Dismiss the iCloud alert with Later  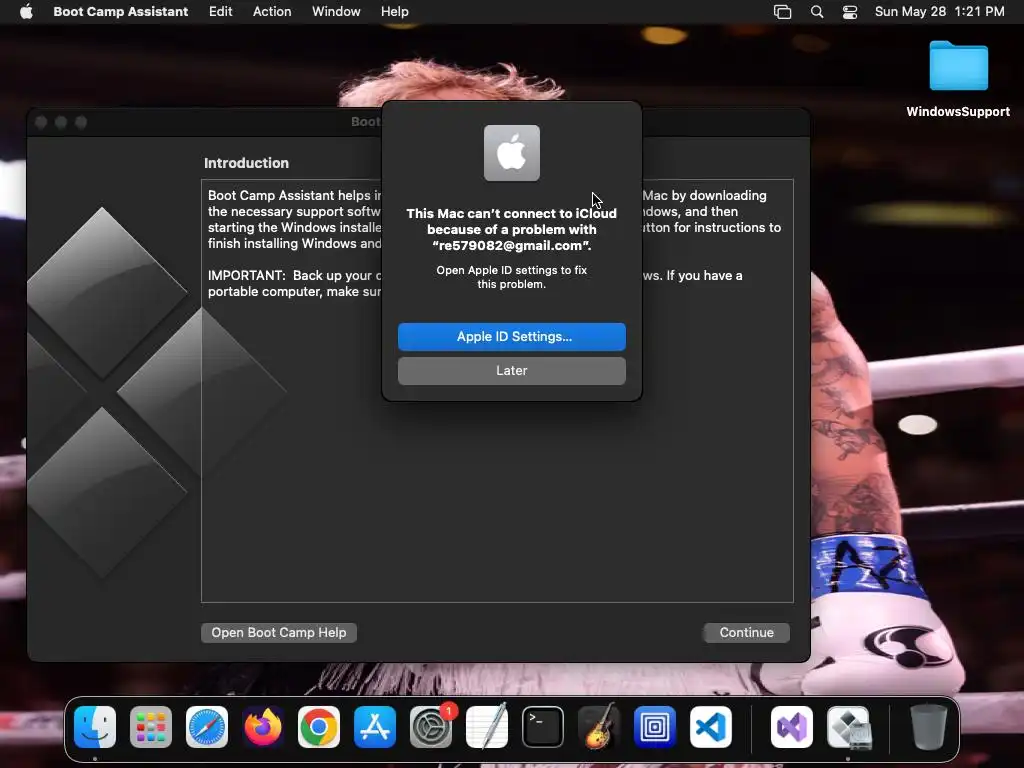tap(511, 370)
